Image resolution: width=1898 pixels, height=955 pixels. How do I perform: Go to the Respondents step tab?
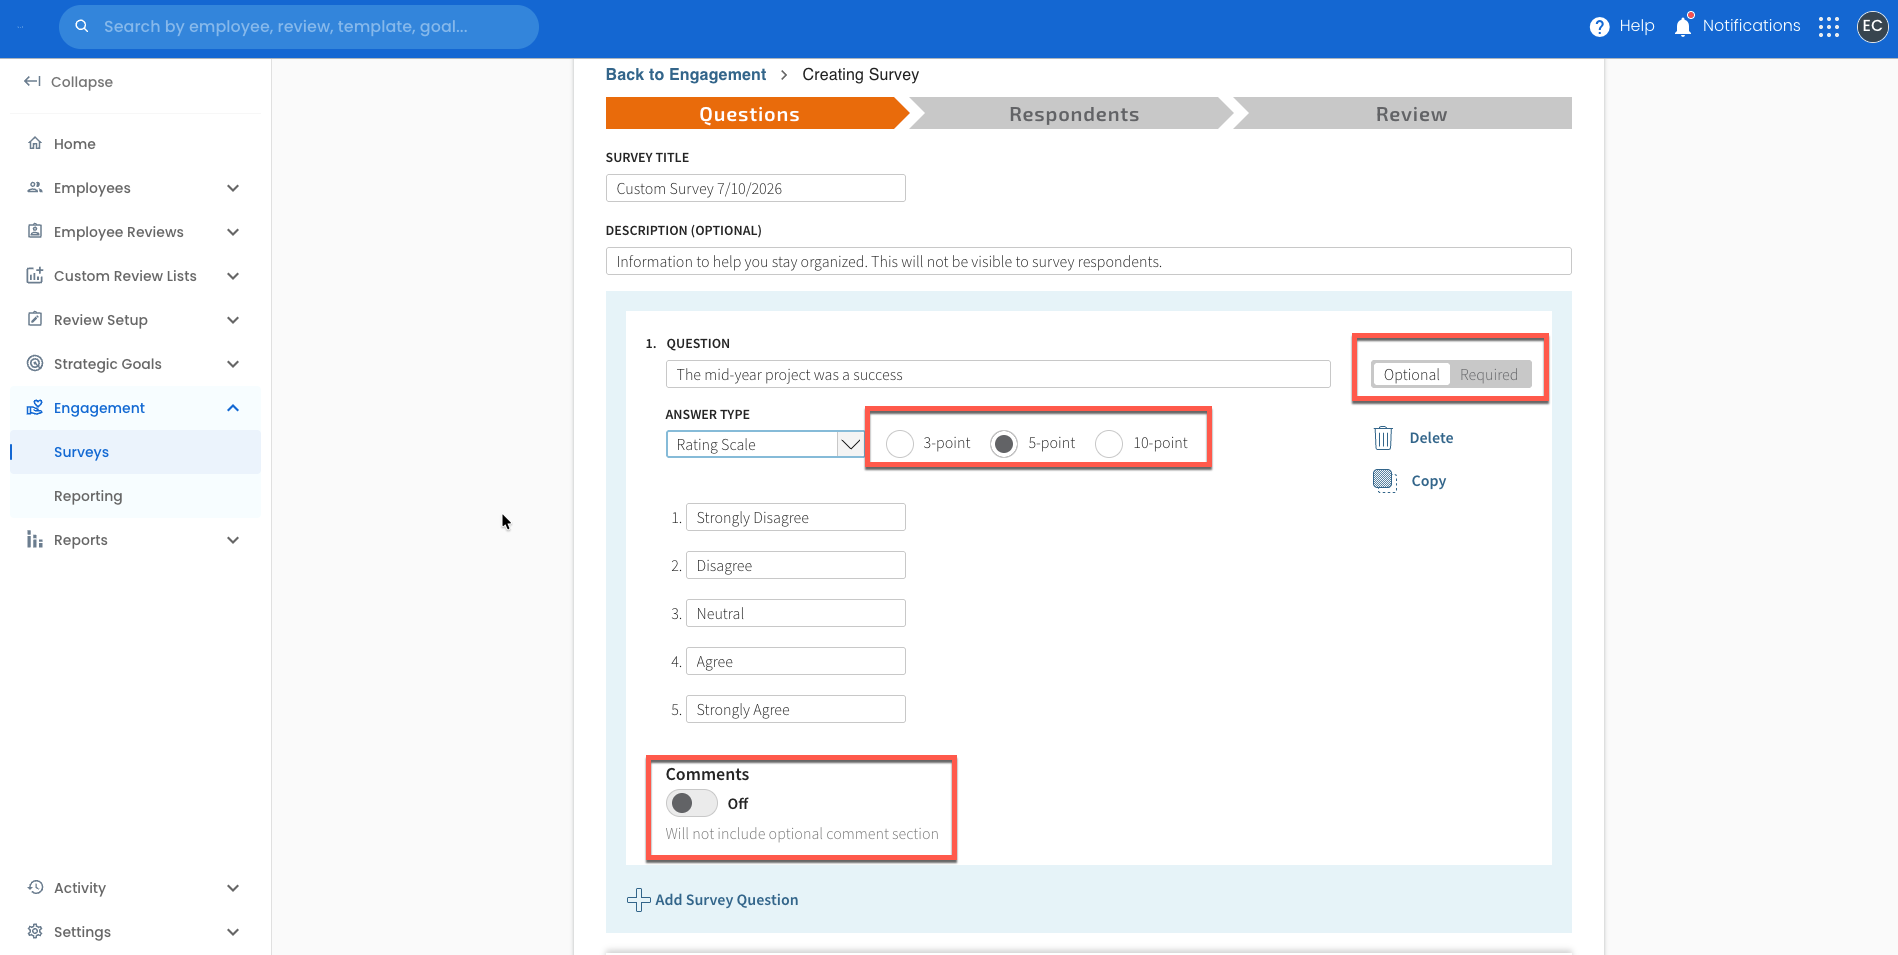1074,113
